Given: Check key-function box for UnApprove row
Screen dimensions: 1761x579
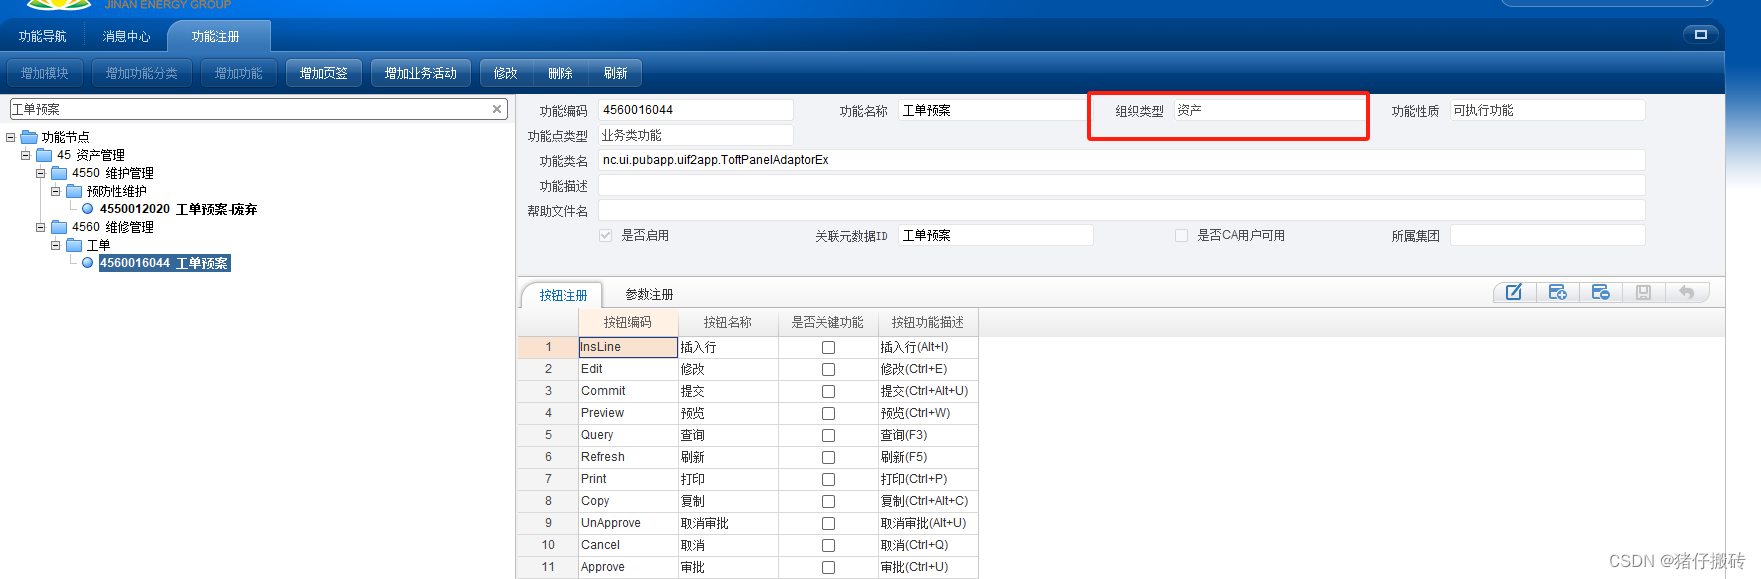Looking at the screenshot, I should tap(828, 523).
